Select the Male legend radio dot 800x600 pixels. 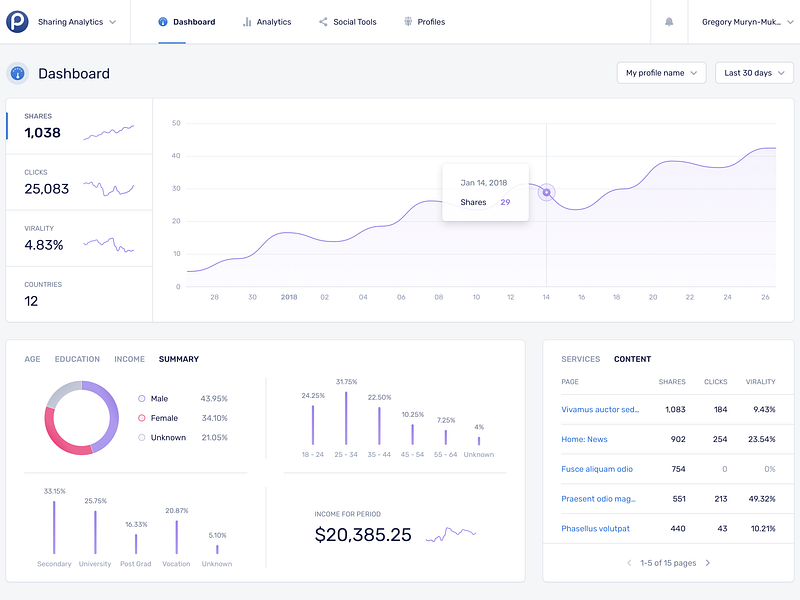(141, 398)
